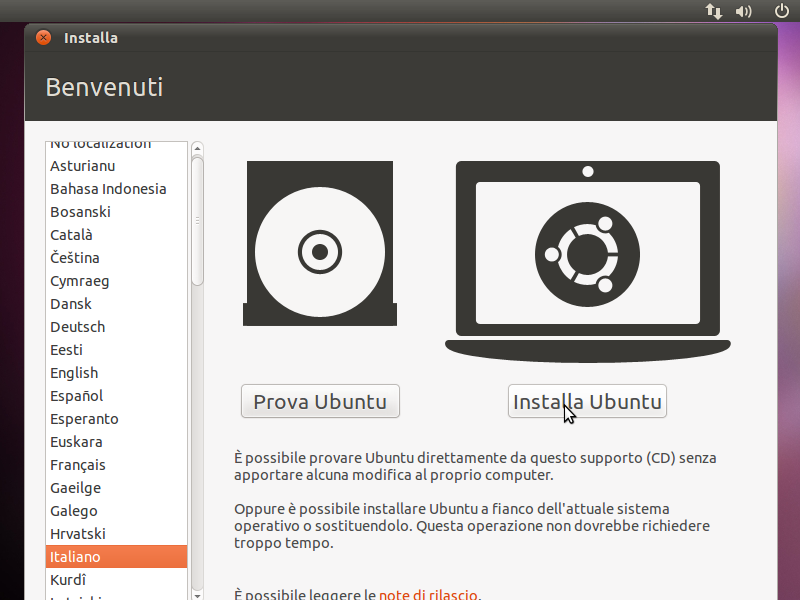Open the network connections indicator

pyautogui.click(x=714, y=11)
